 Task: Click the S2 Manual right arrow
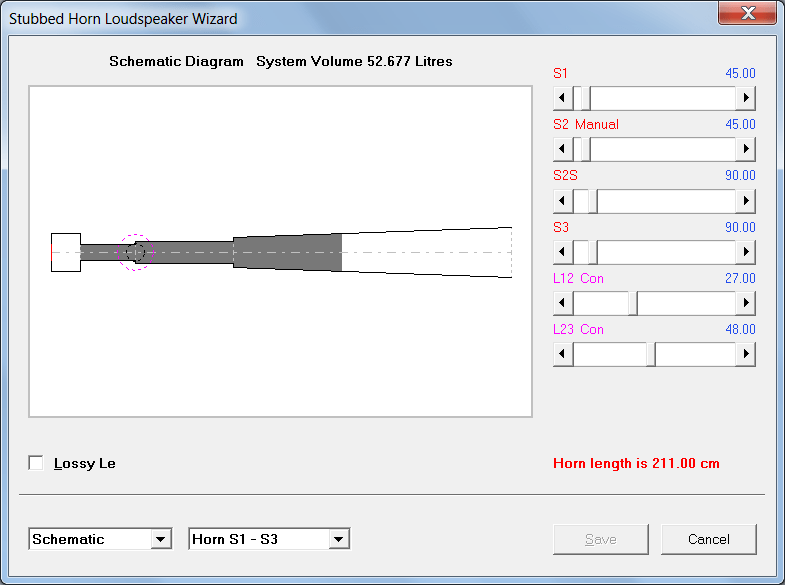(745, 149)
